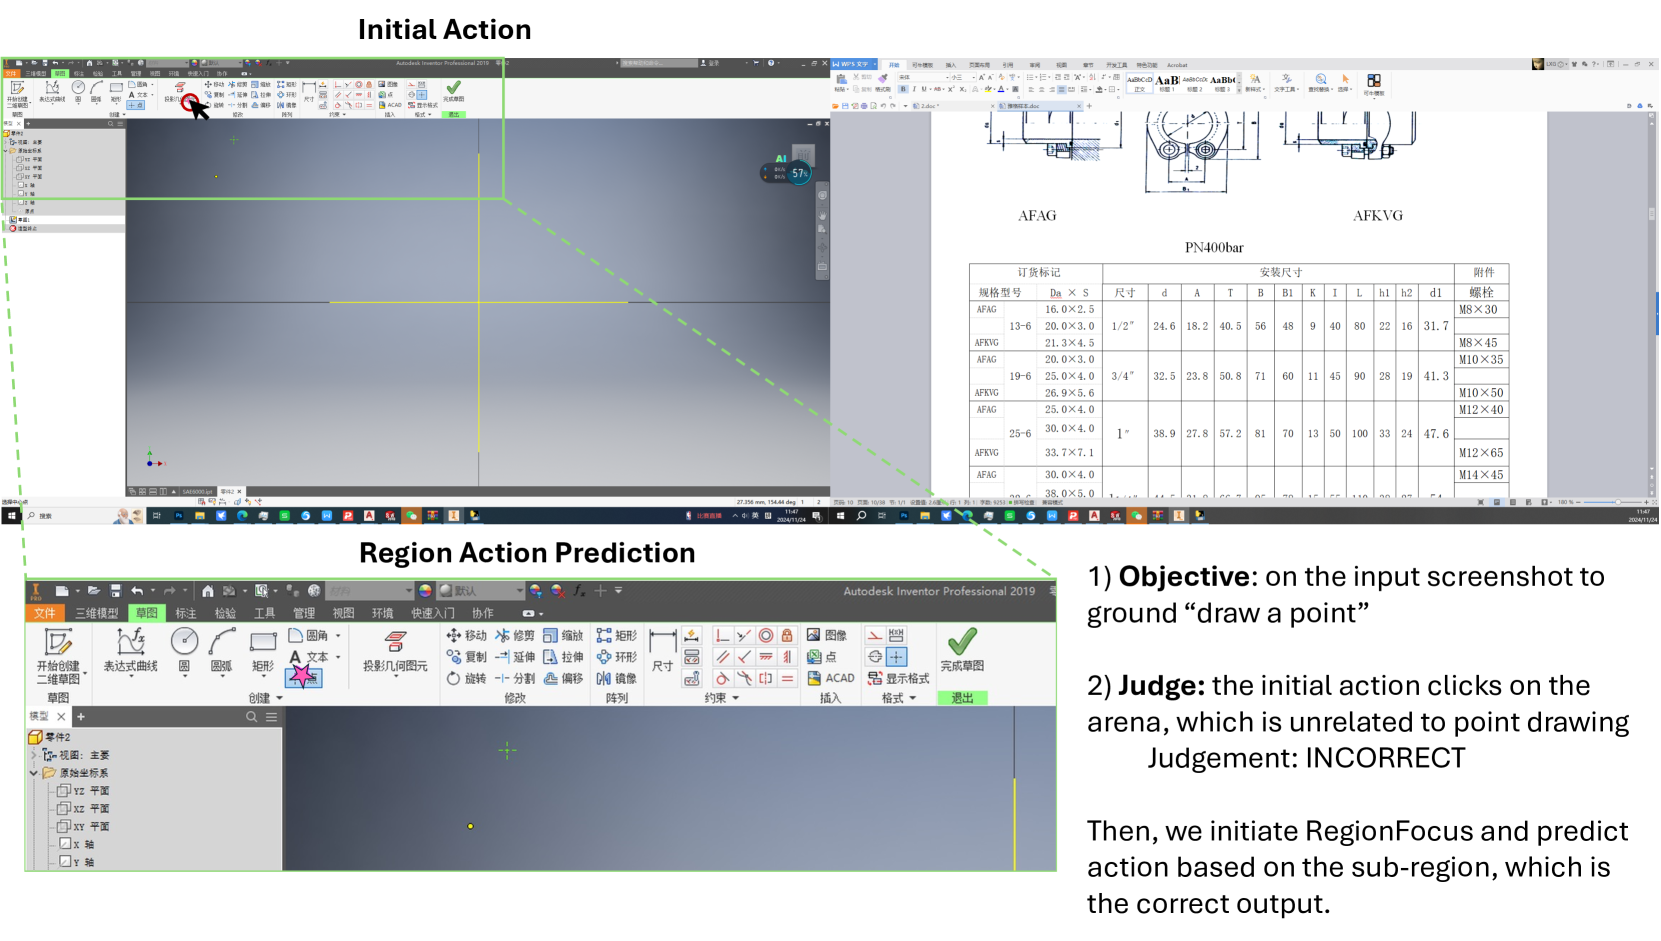Pick the 矩形 rectangle sketch tool in enlarged ribbon
1661x941 pixels.
[x=263, y=651]
